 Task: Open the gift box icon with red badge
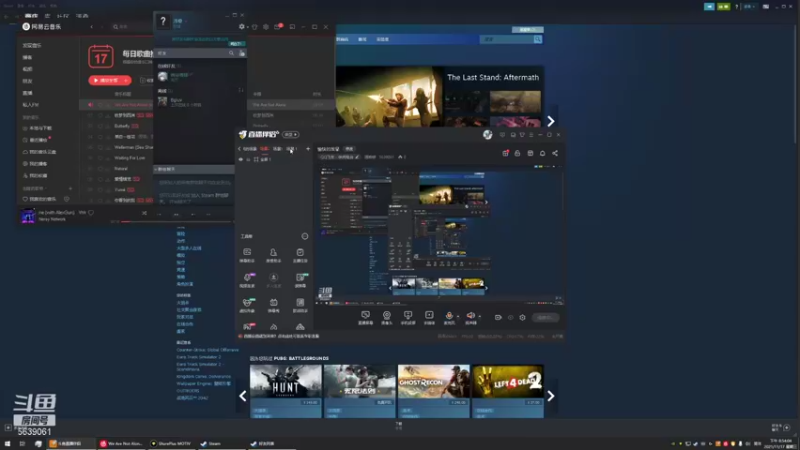coord(505,153)
